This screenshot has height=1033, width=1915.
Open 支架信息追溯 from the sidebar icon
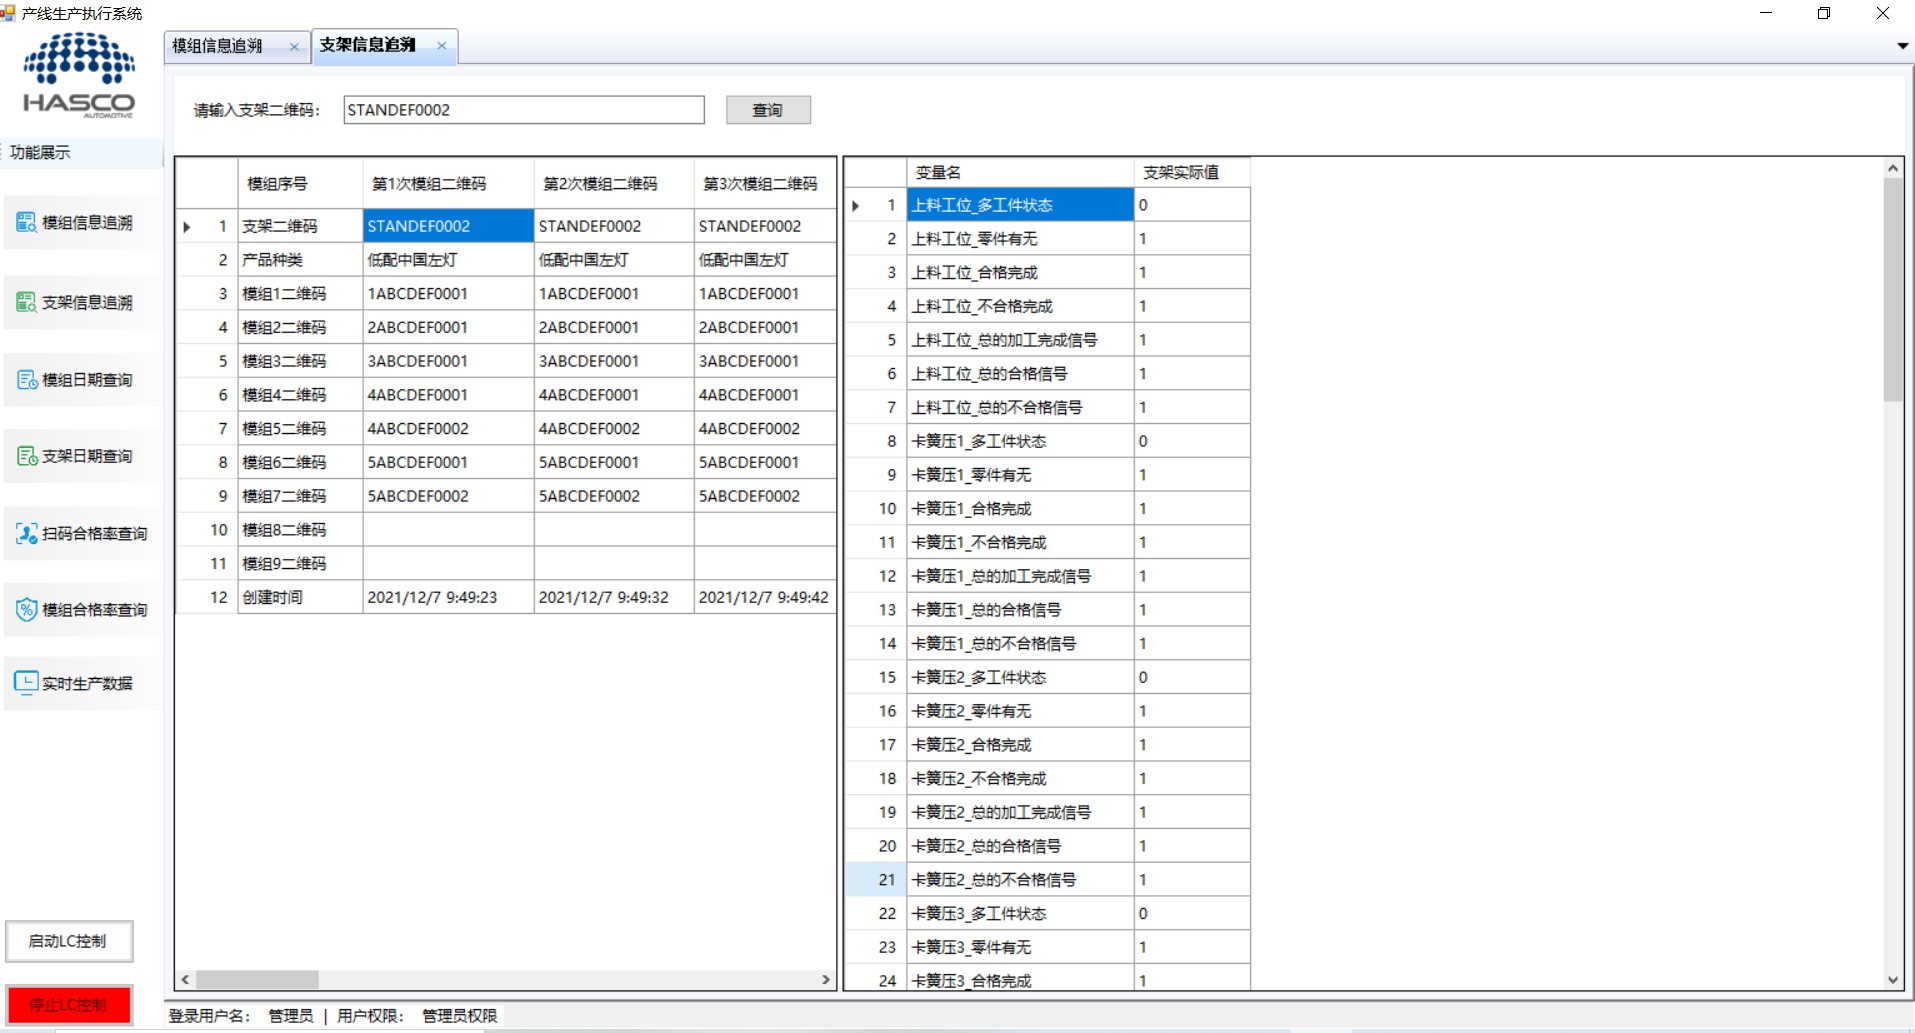tap(26, 302)
